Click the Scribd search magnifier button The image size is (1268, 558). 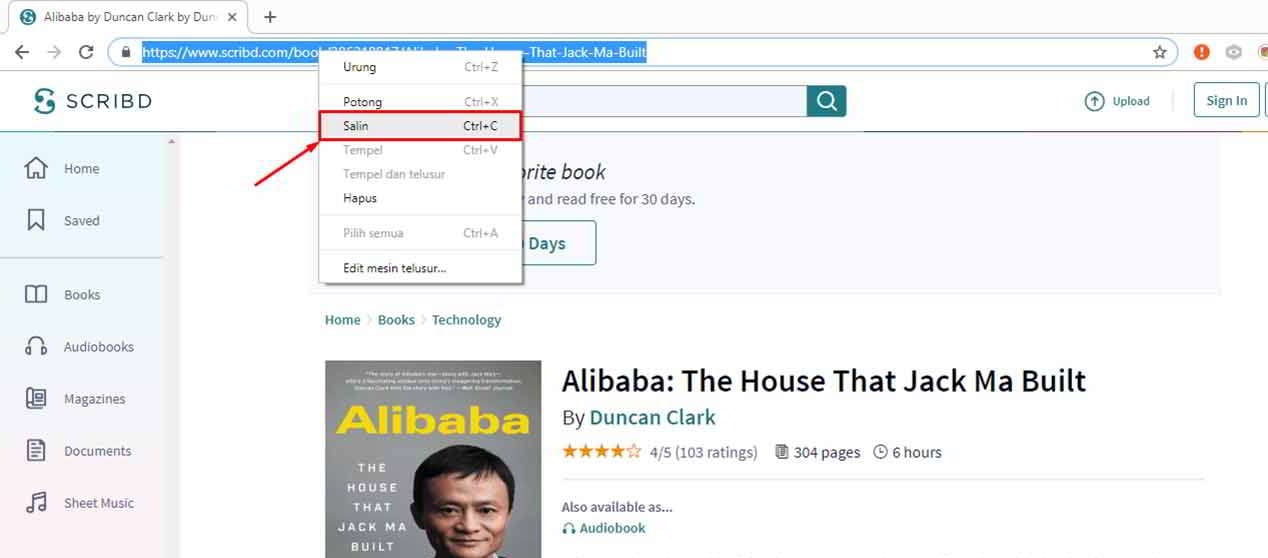[827, 101]
